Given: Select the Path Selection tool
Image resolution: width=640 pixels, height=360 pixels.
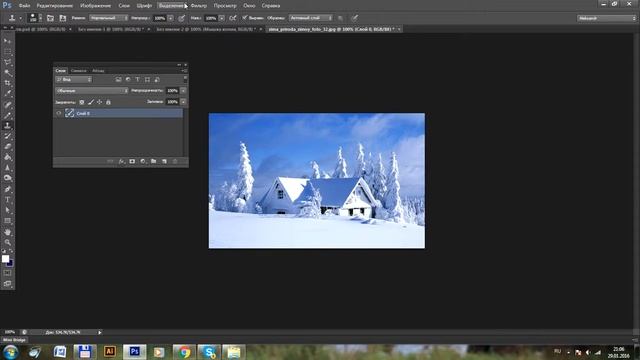Looking at the screenshot, I should [x=7, y=211].
